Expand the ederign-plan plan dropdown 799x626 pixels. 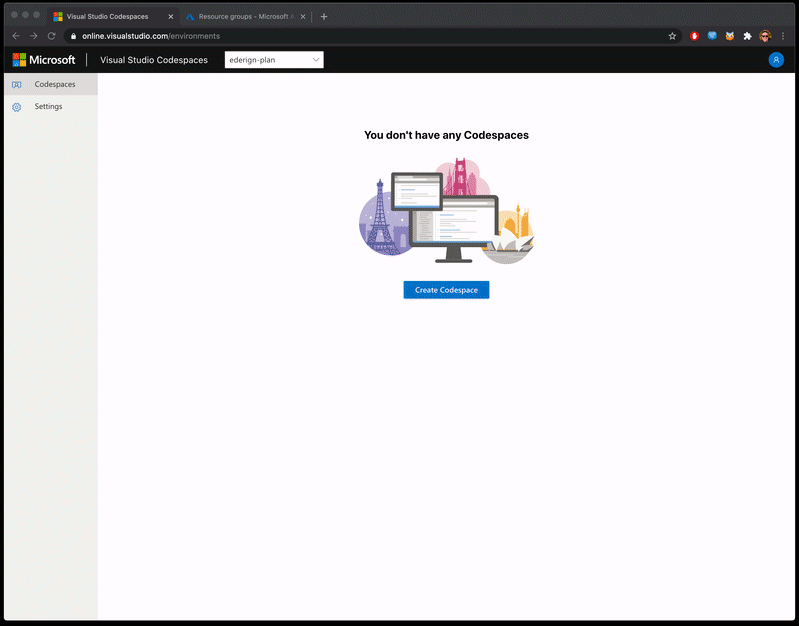coord(274,60)
